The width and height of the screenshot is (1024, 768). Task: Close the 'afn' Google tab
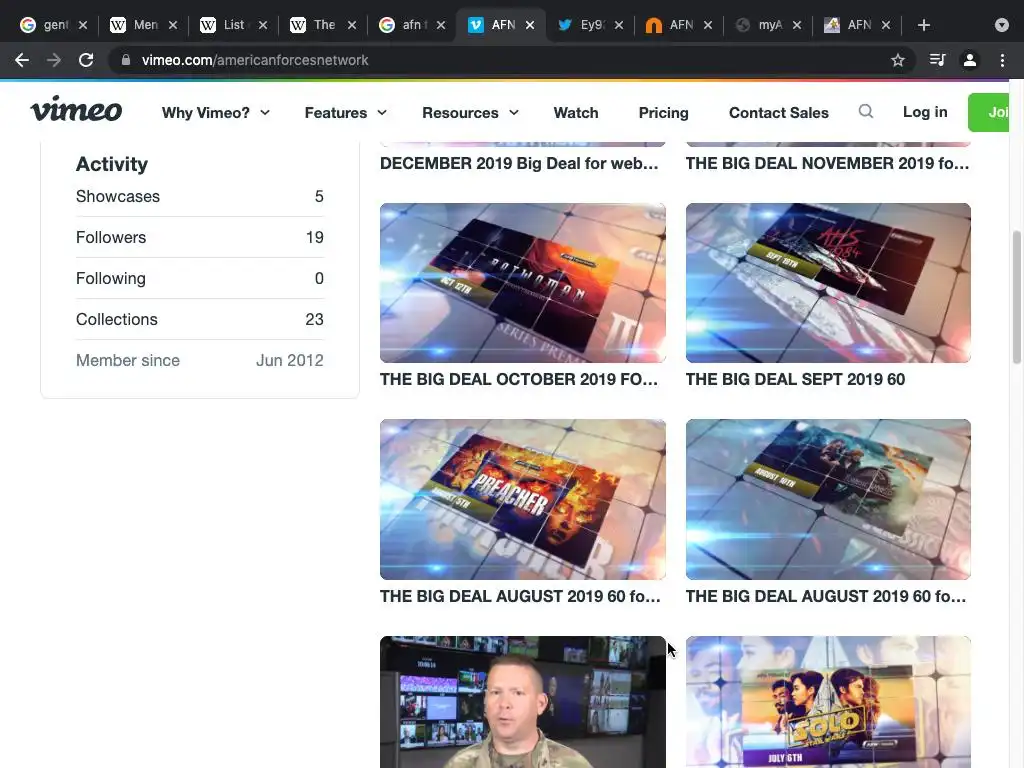tap(441, 25)
